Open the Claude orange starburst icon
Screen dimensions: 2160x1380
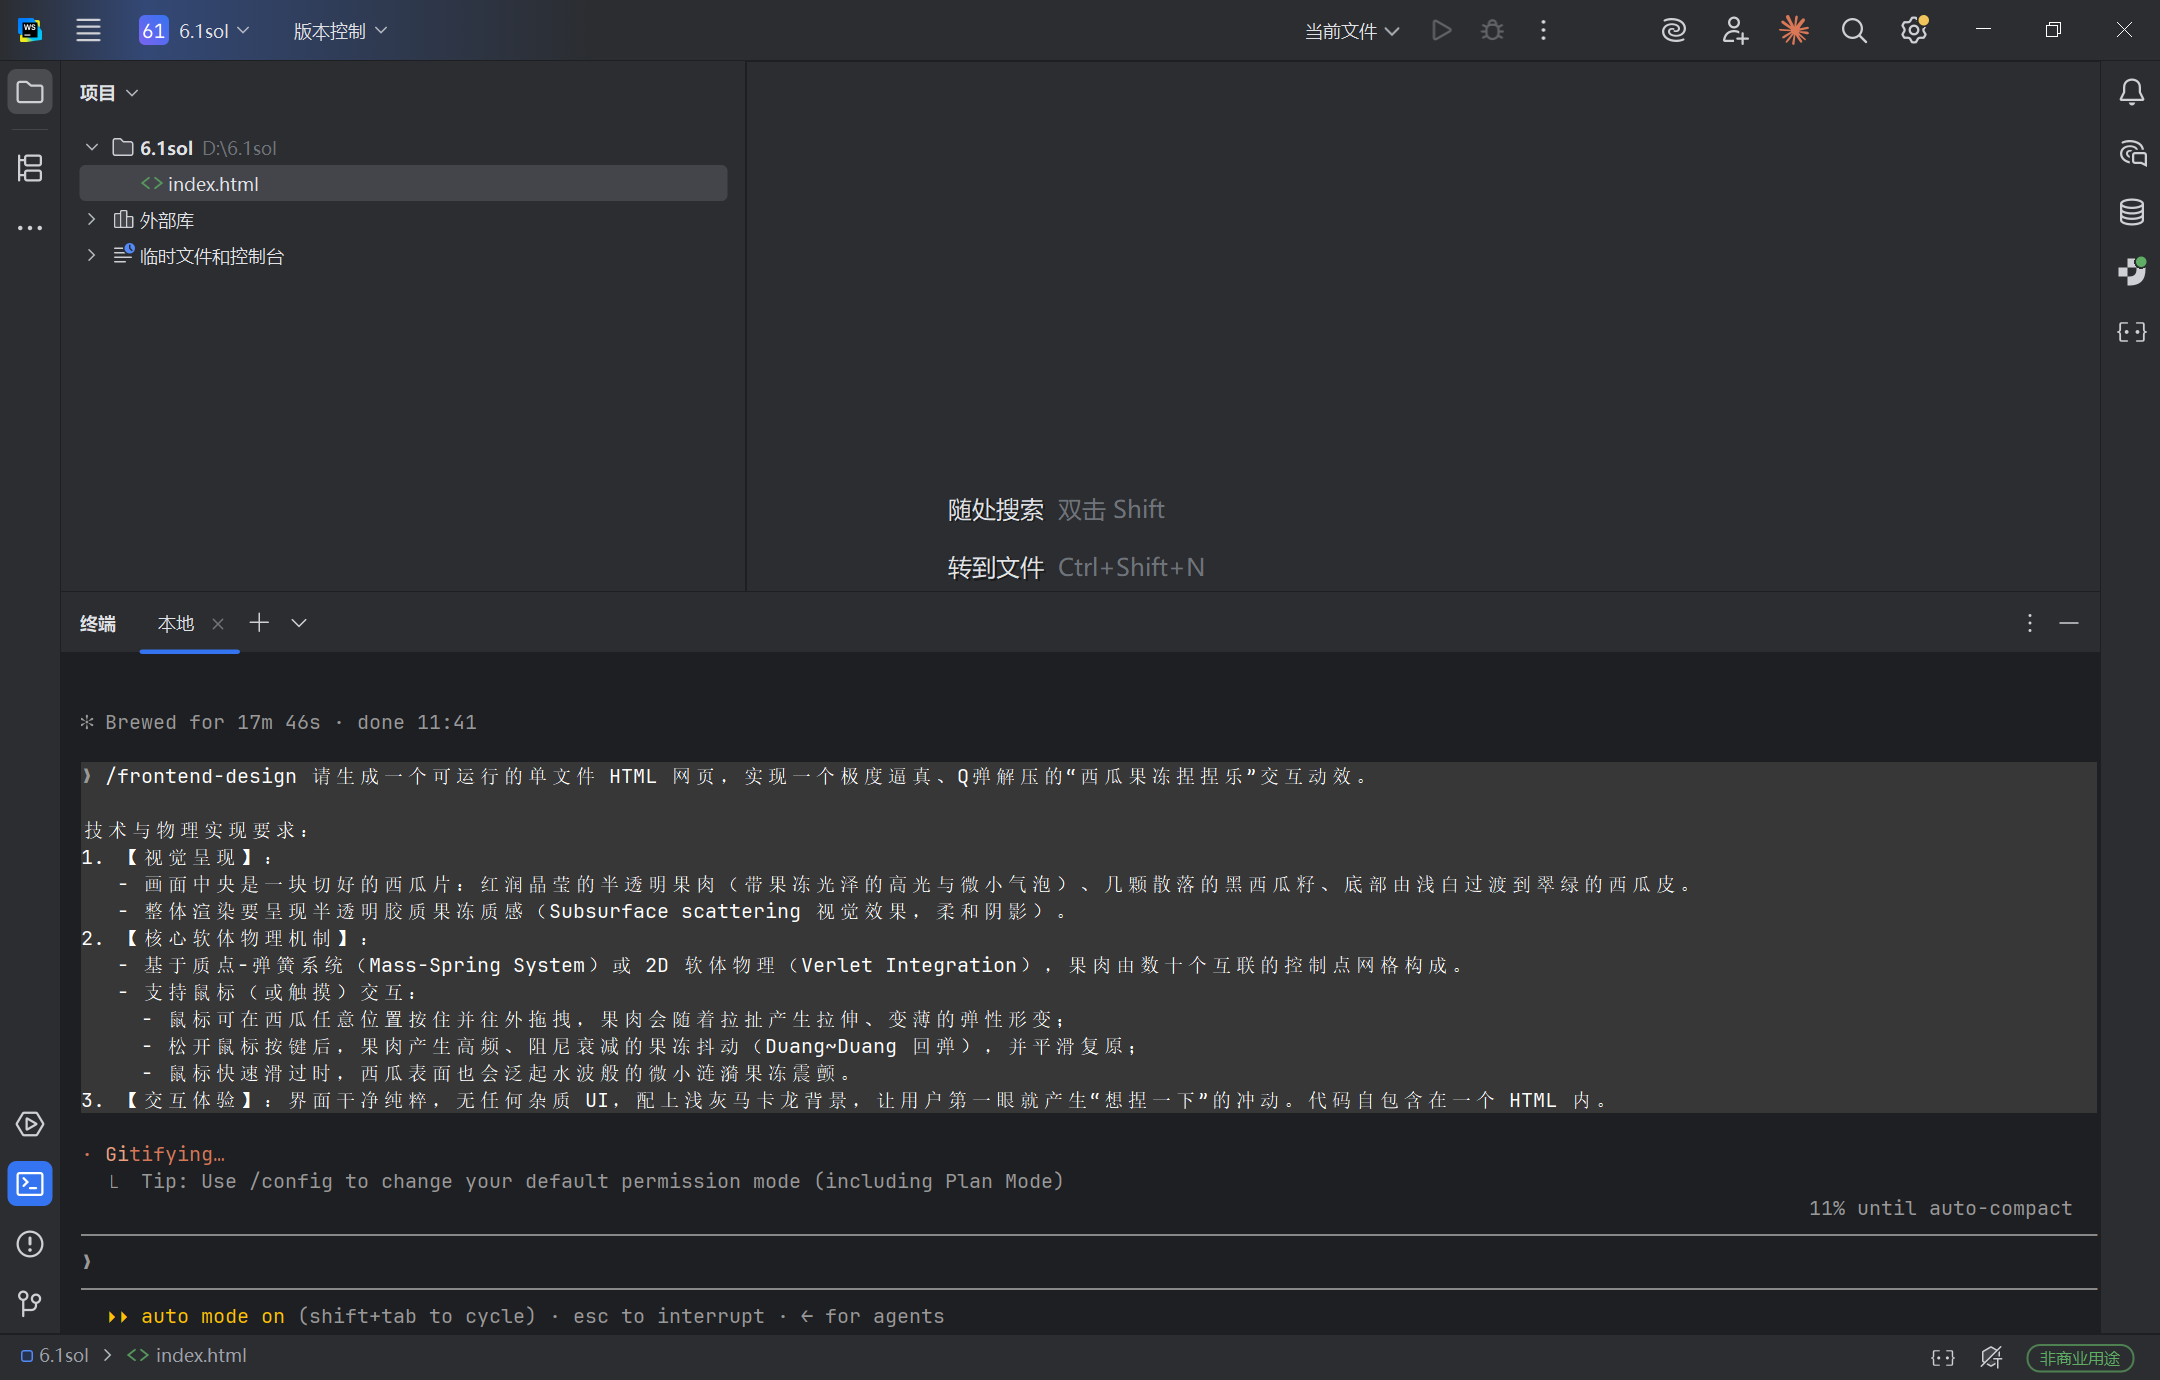1794,30
